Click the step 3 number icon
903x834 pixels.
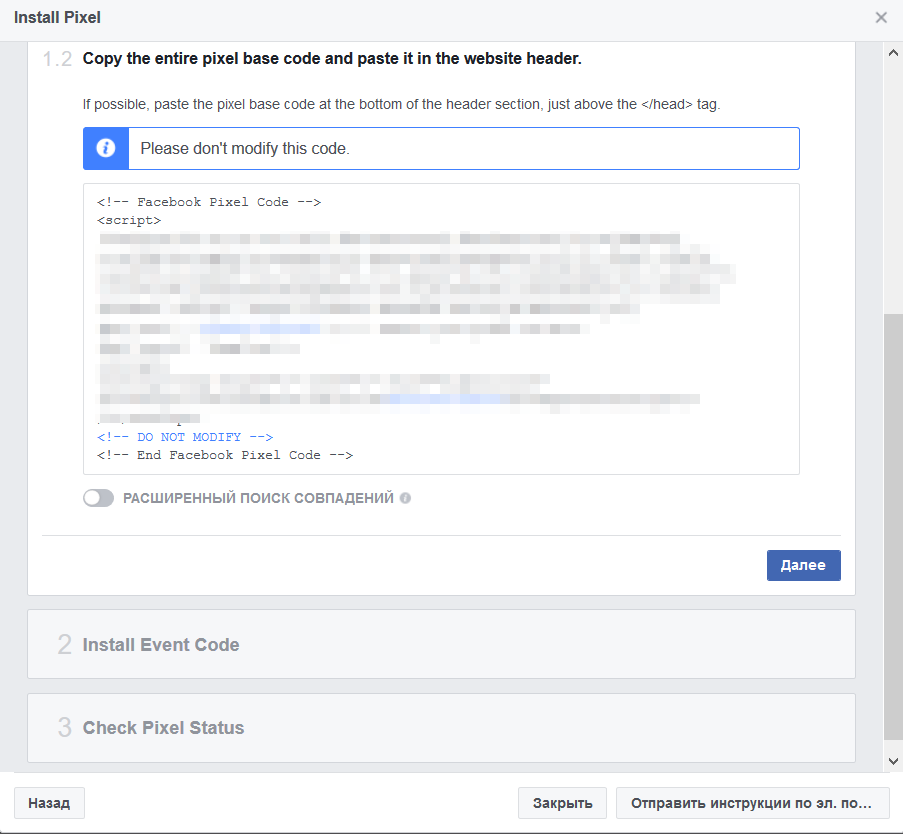click(64, 727)
